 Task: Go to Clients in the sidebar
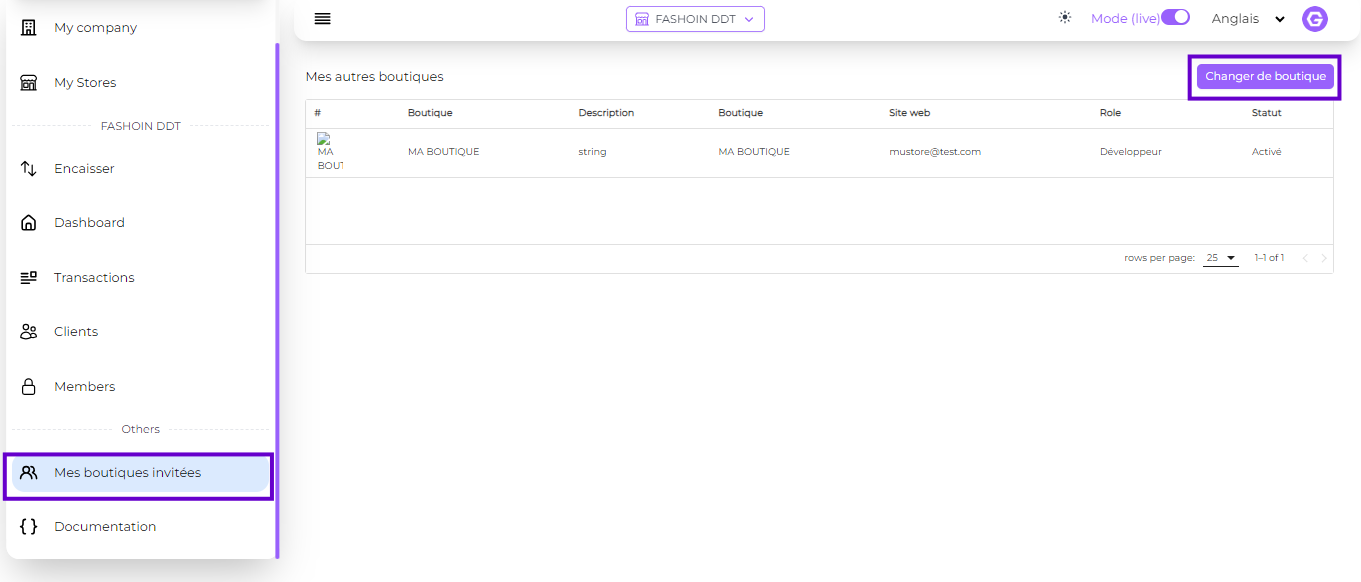[x=76, y=332]
